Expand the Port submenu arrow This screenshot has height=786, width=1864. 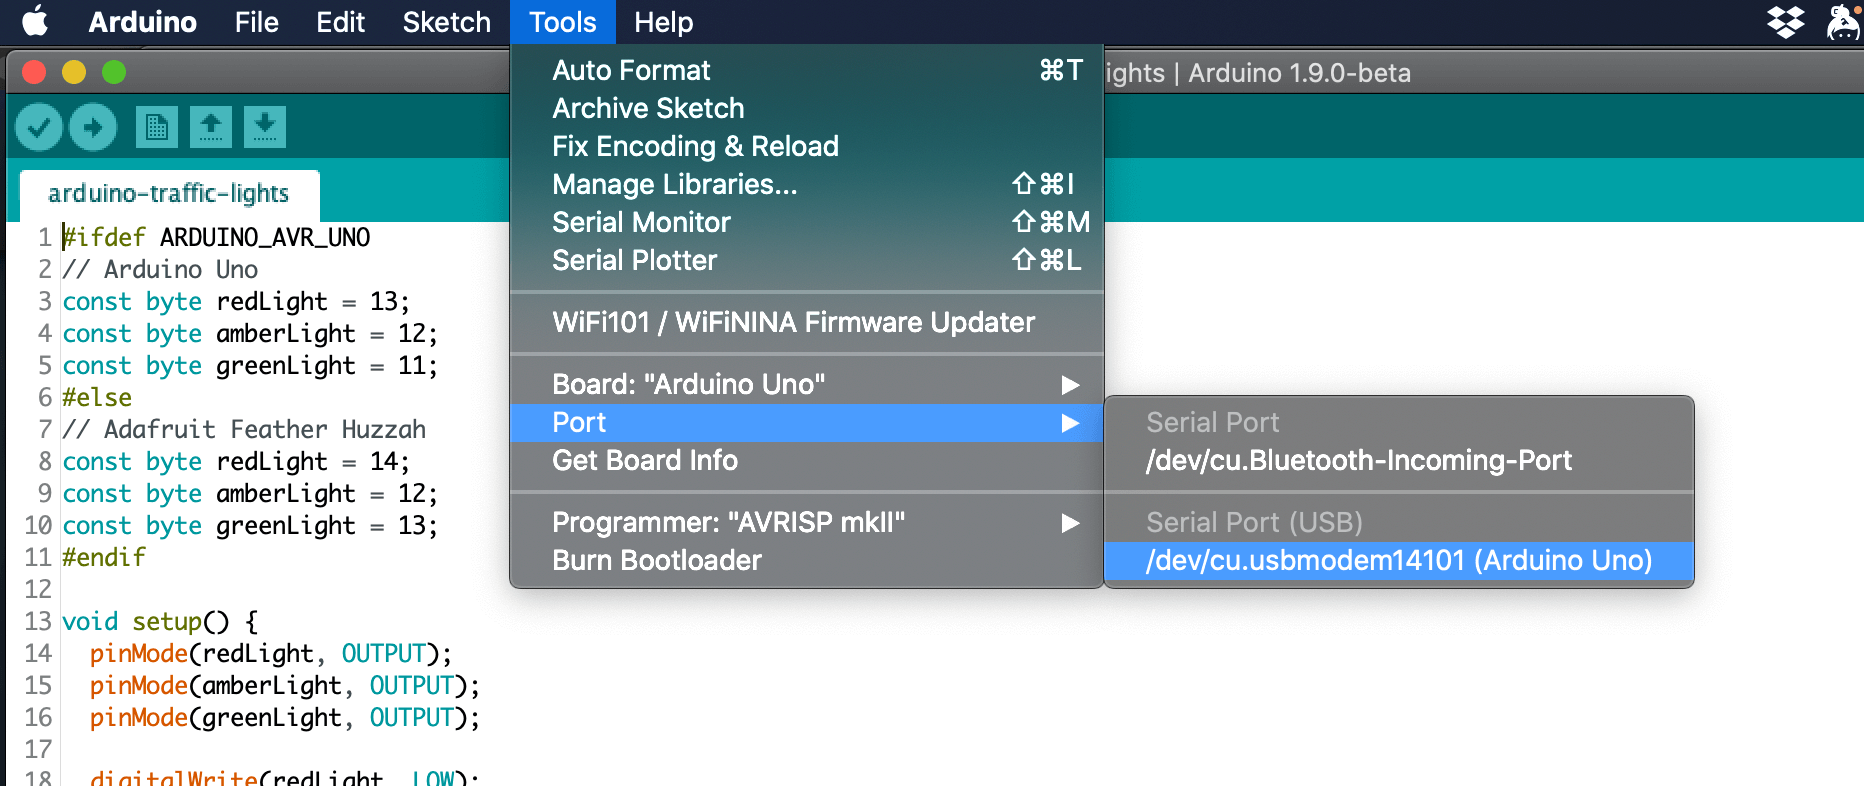1070,422
